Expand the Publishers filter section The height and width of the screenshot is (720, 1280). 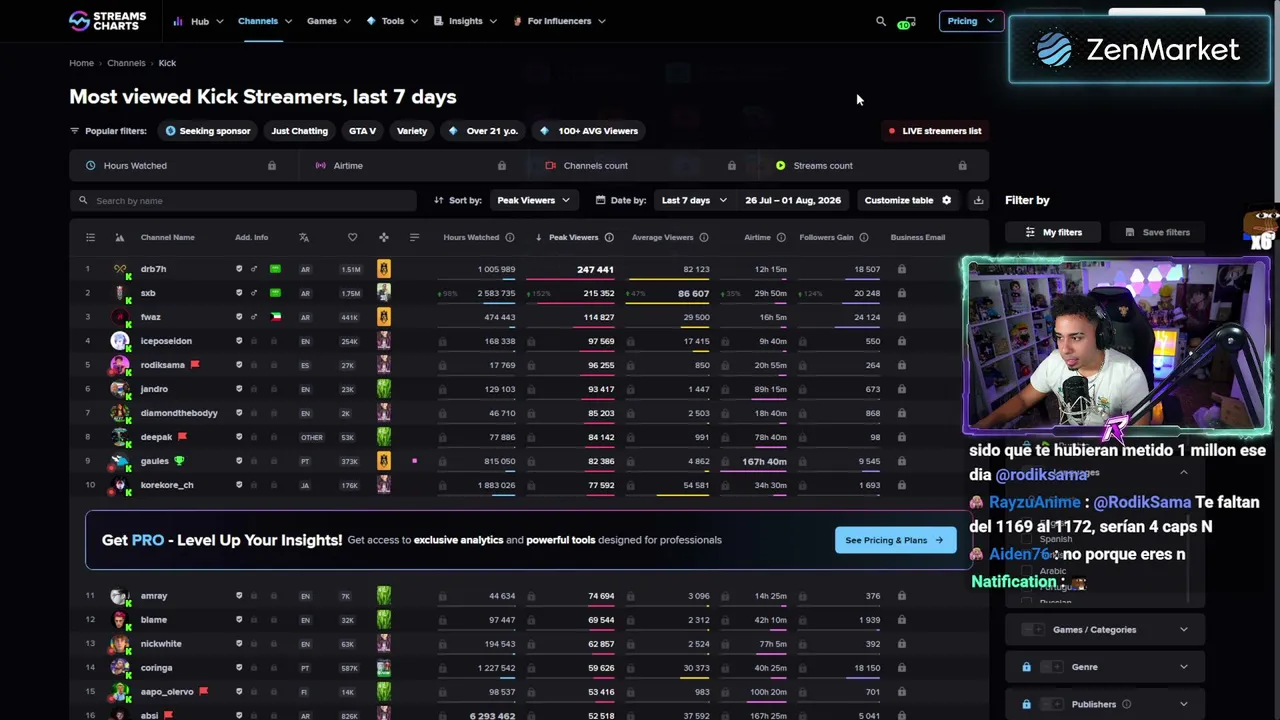click(x=1183, y=704)
